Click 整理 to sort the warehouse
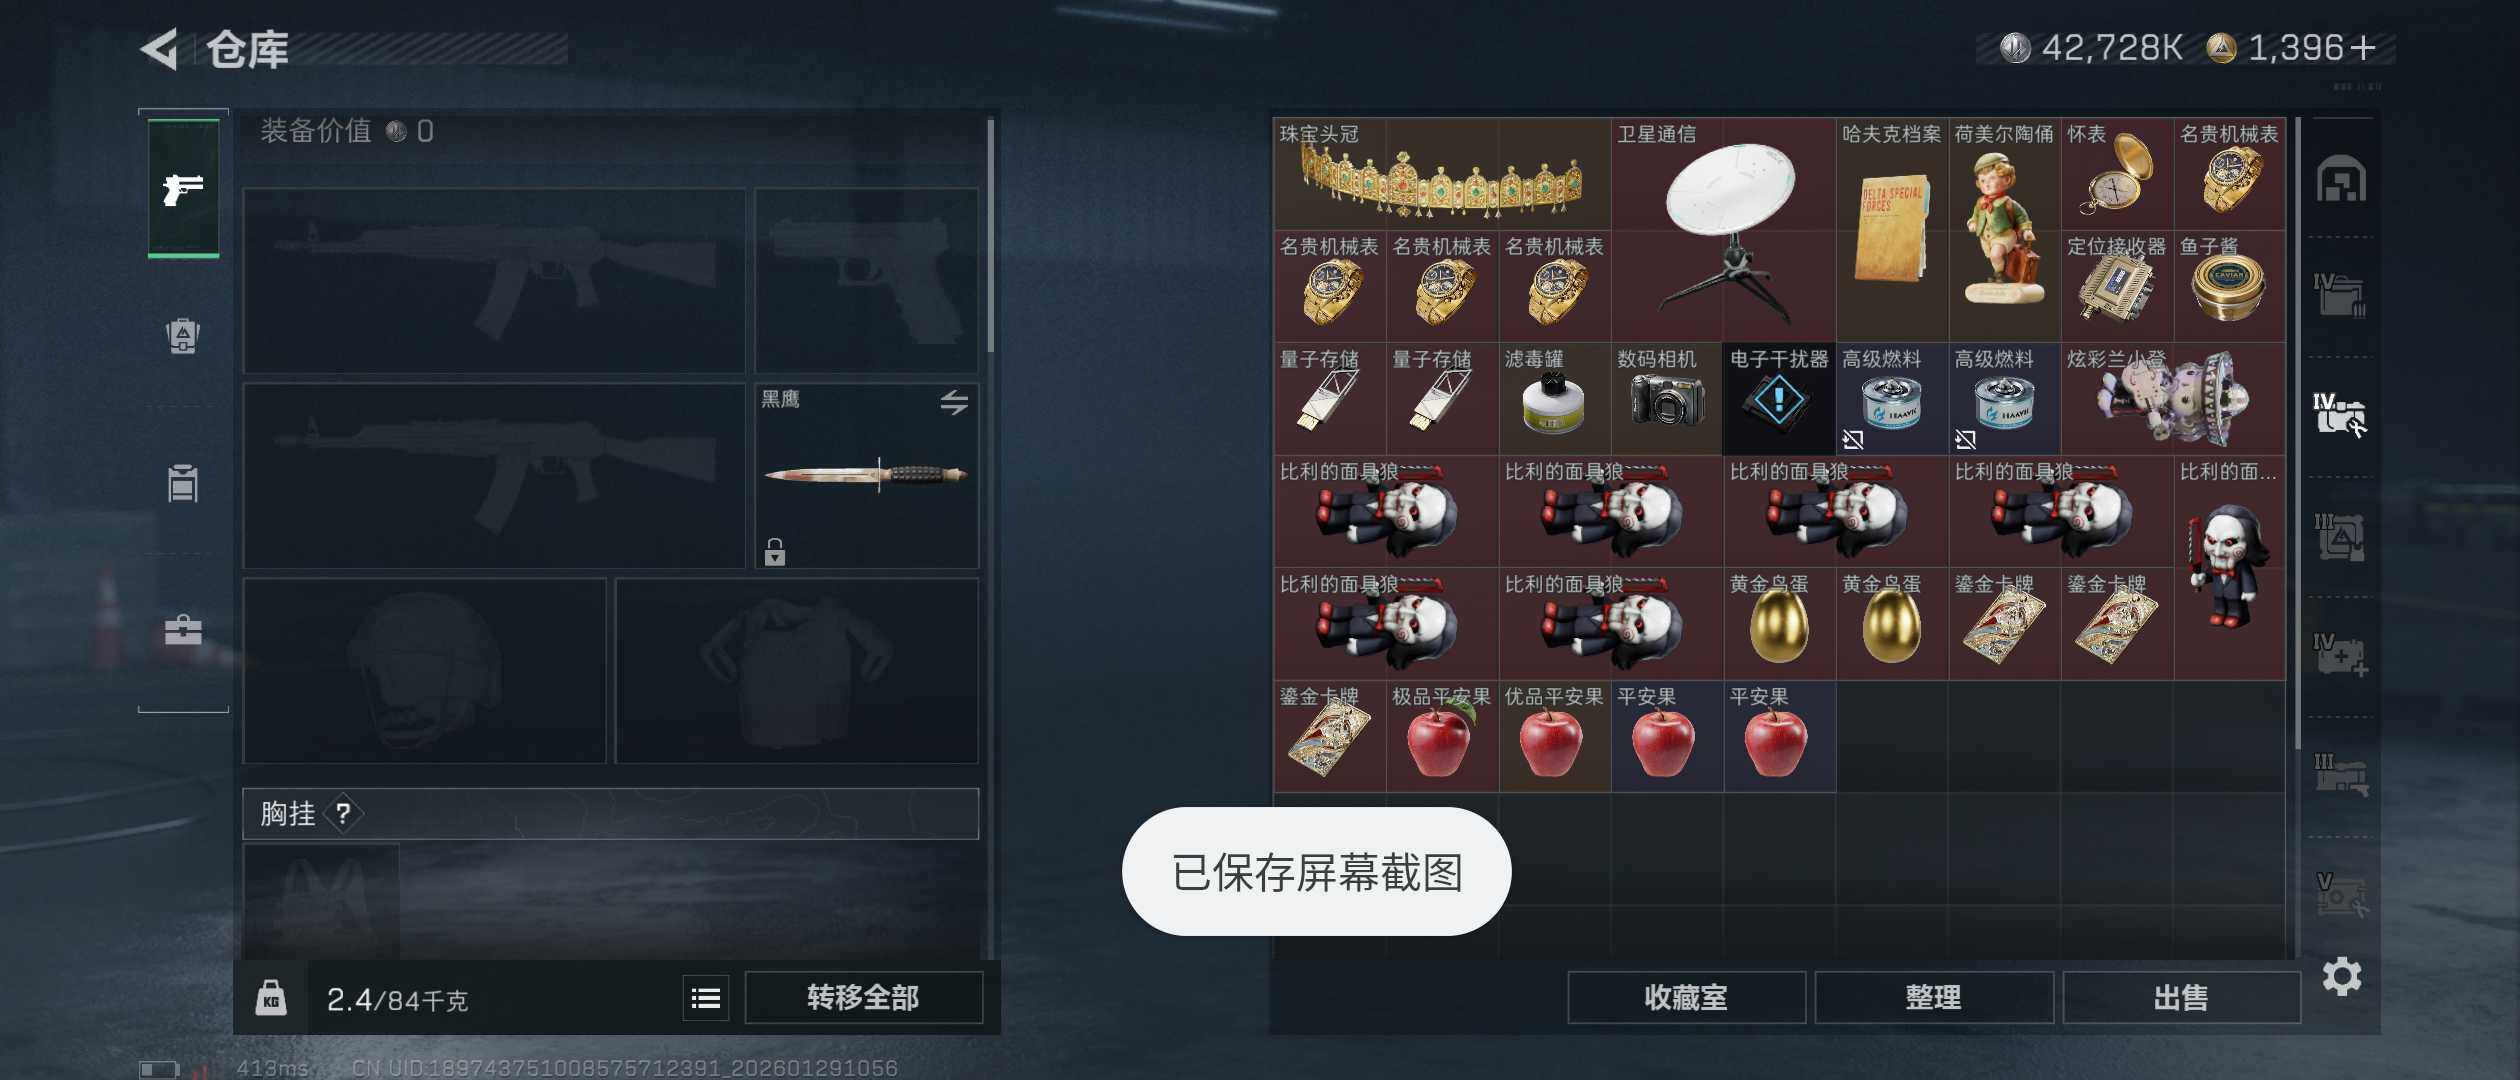This screenshot has height=1080, width=2520. tap(1933, 997)
